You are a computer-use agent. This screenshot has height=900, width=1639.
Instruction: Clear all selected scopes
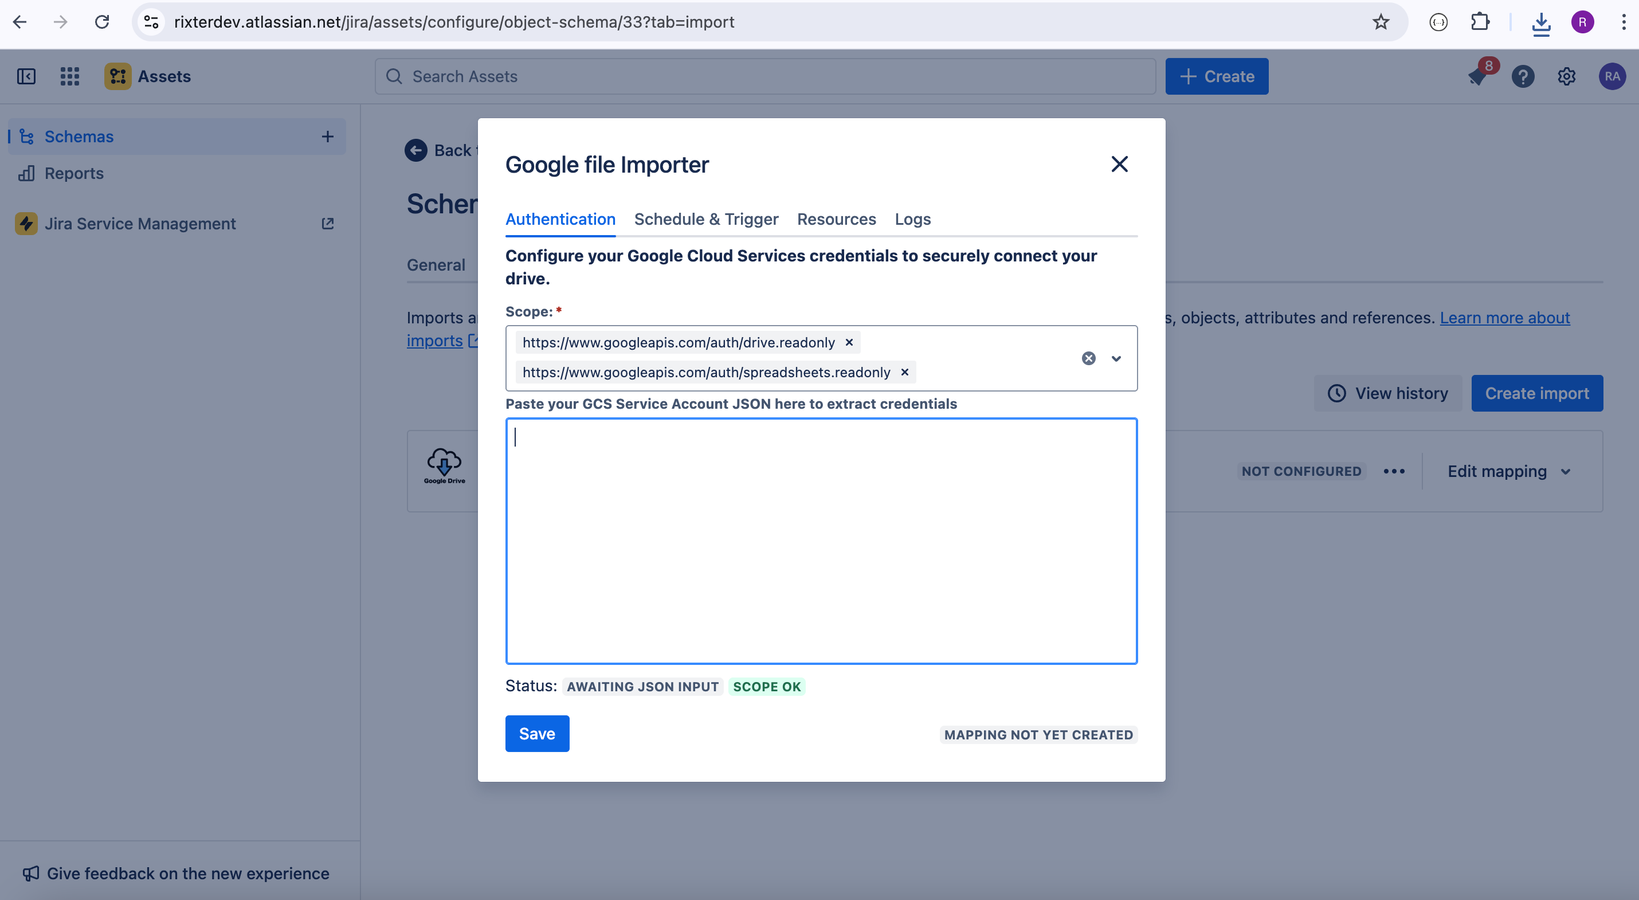1089,358
